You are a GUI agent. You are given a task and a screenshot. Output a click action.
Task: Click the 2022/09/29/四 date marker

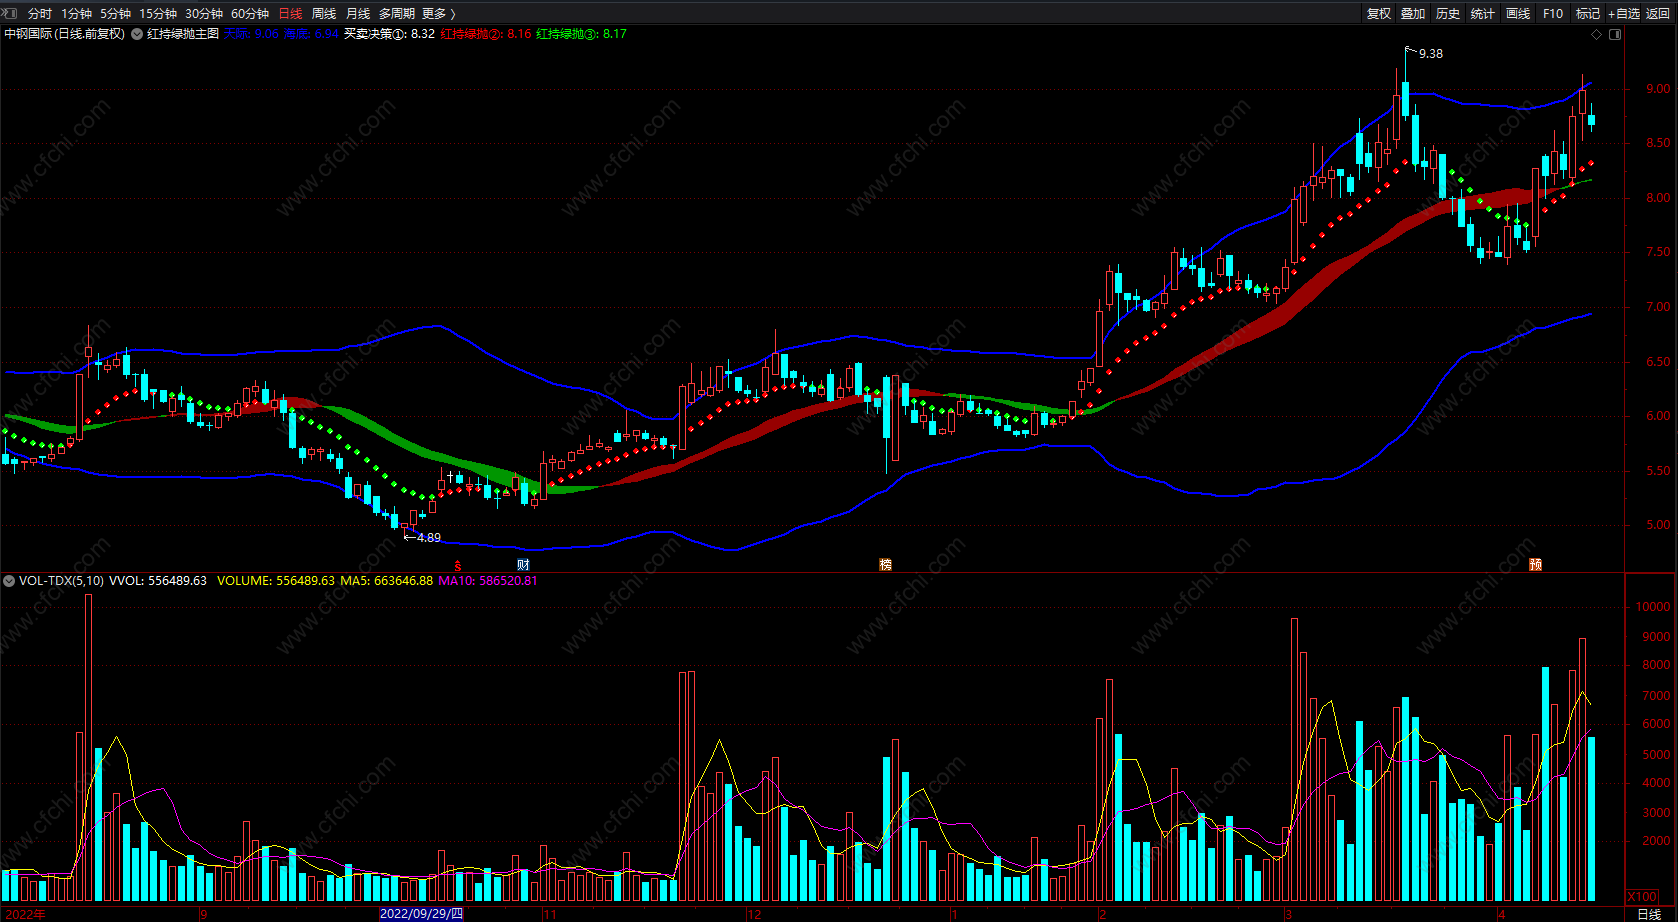(x=421, y=914)
